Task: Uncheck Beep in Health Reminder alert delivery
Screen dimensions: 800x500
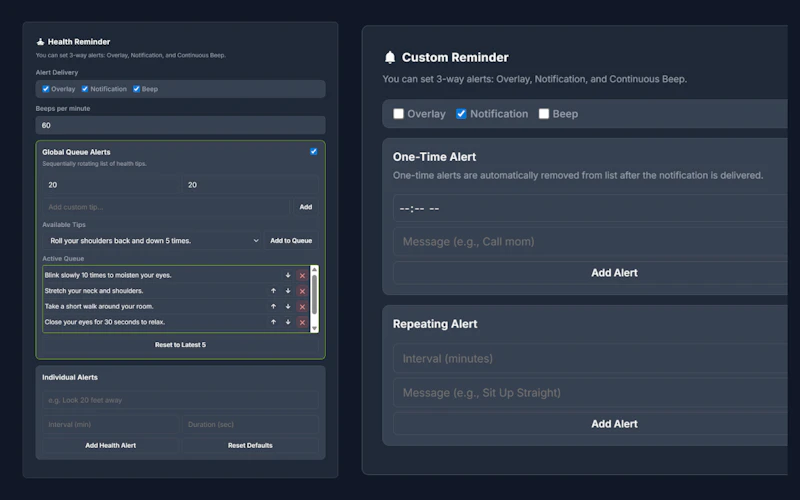Action: click(137, 89)
